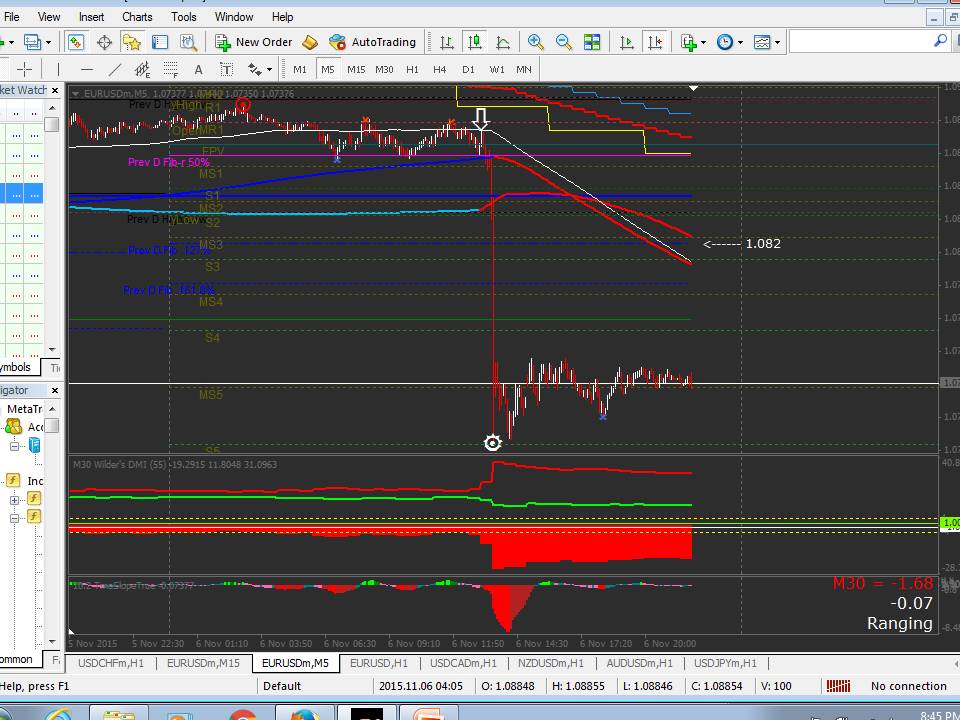The height and width of the screenshot is (720, 960).
Task: Click in the toolbar search field
Action: click(x=860, y=42)
